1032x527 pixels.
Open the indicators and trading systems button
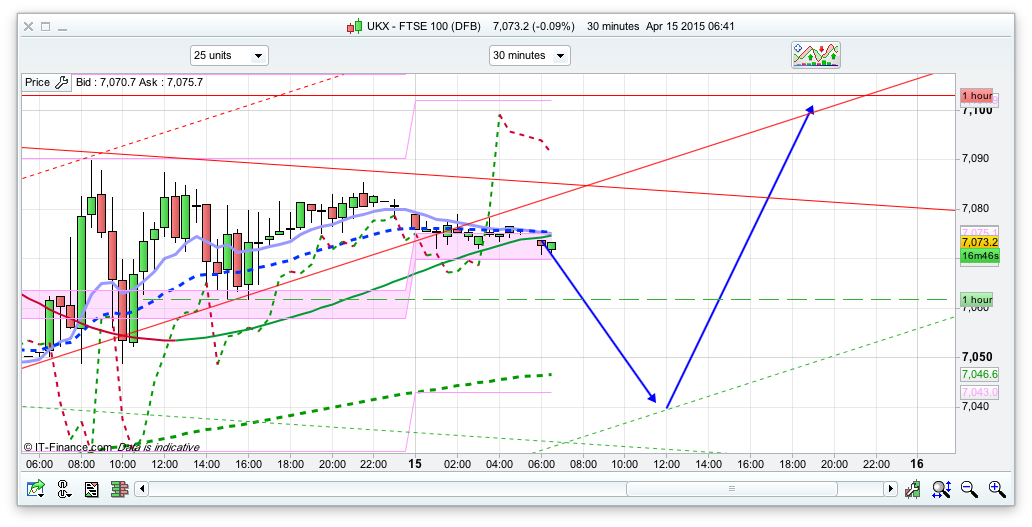(x=816, y=55)
